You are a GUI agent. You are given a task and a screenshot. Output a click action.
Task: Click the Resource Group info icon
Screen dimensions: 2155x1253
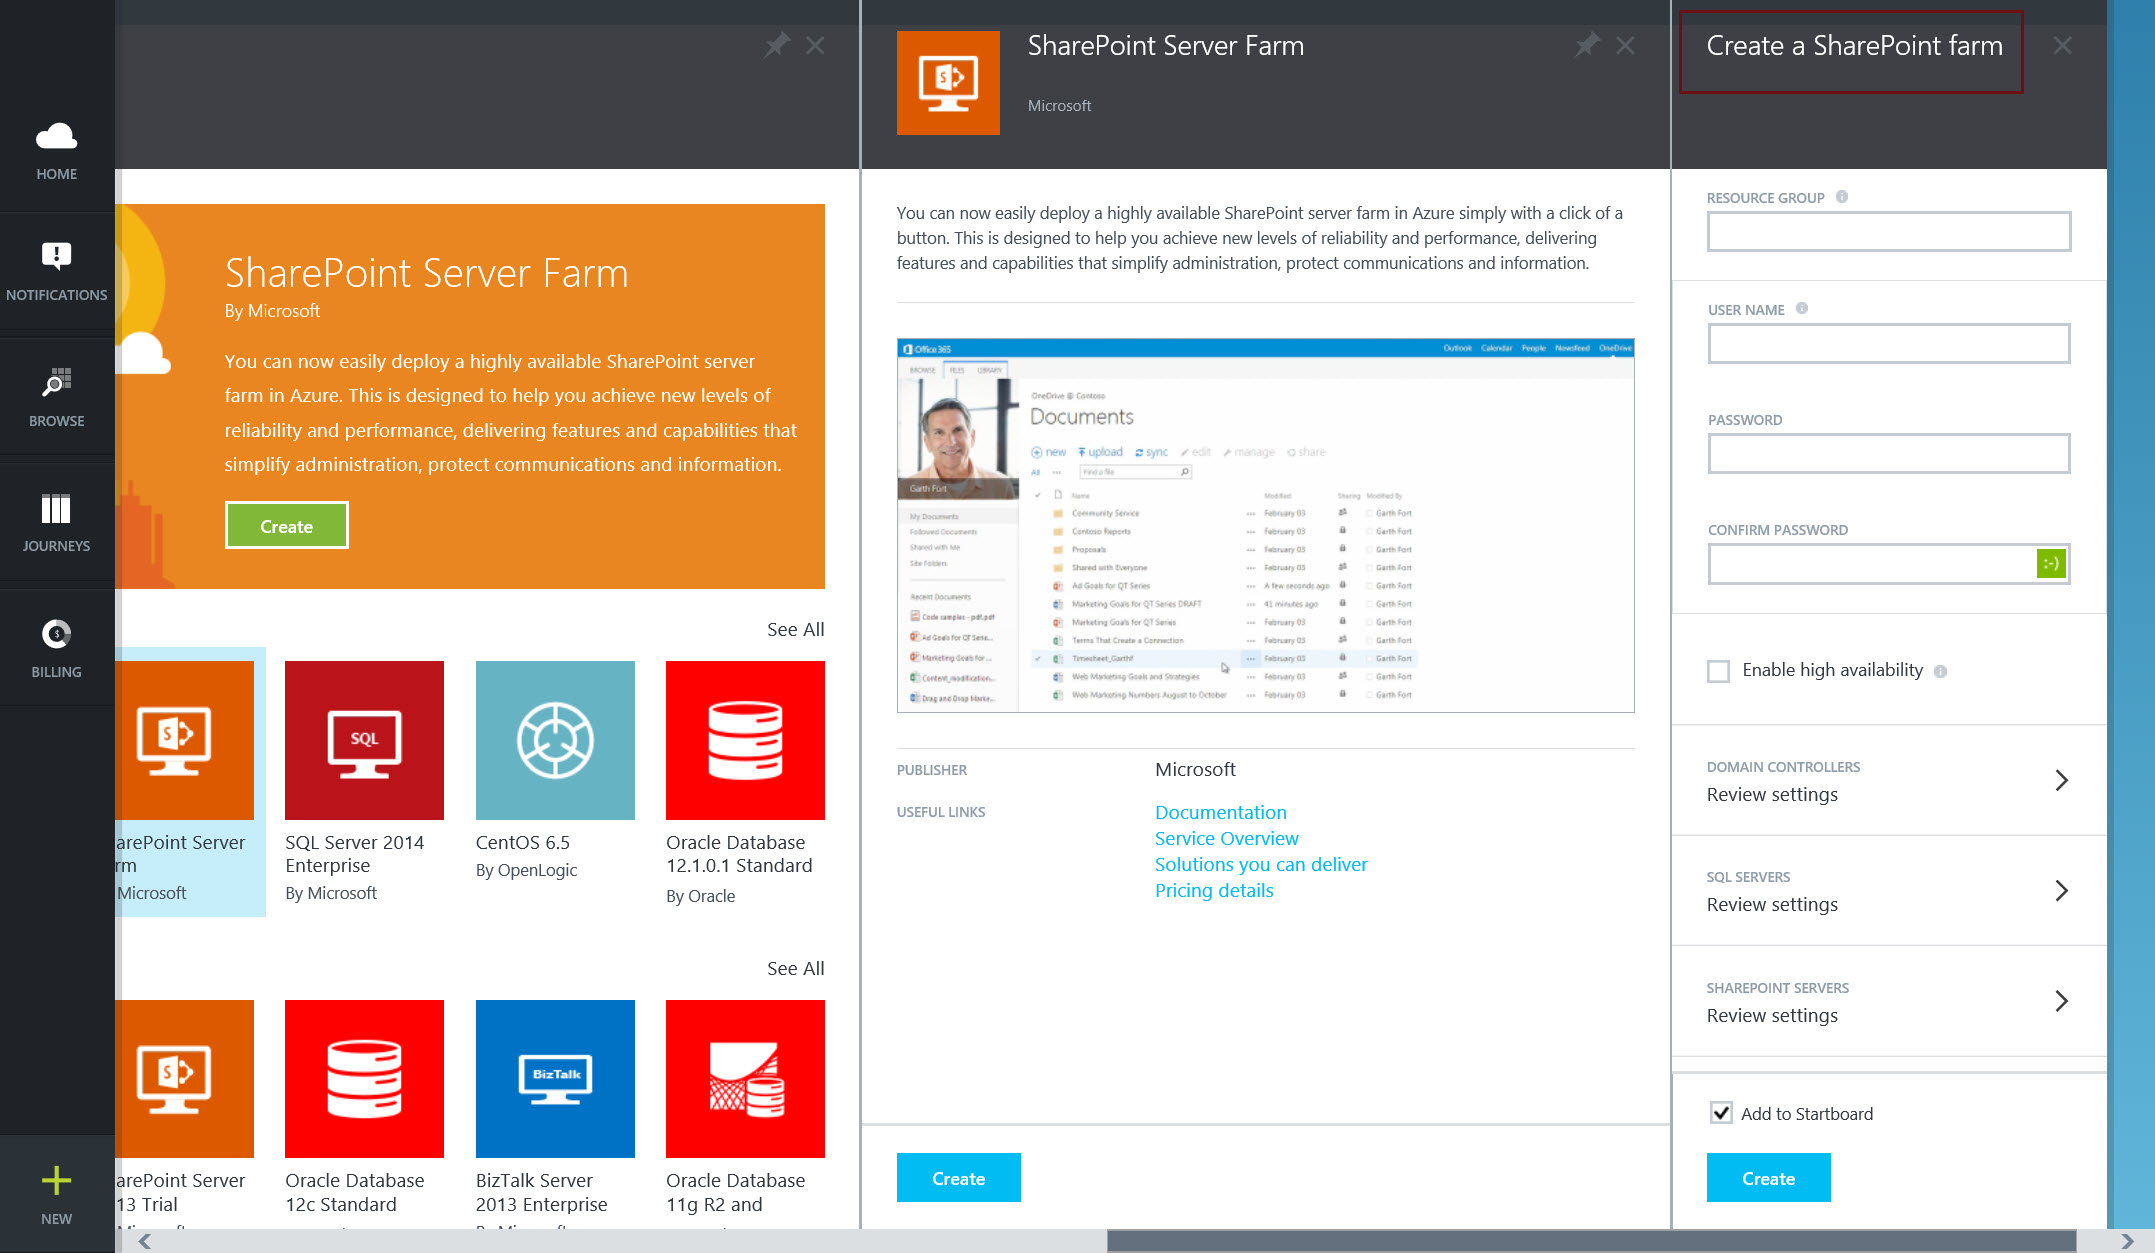pyautogui.click(x=1842, y=197)
